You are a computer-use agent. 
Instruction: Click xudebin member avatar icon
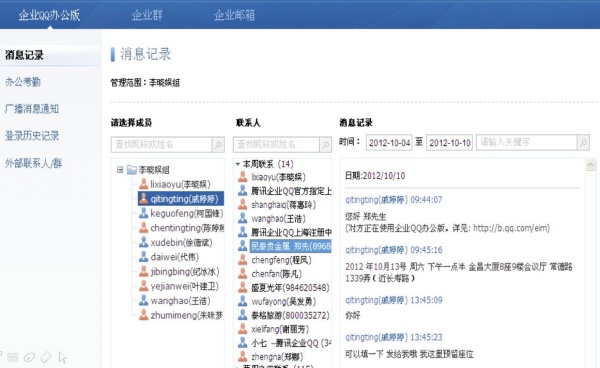tap(143, 242)
